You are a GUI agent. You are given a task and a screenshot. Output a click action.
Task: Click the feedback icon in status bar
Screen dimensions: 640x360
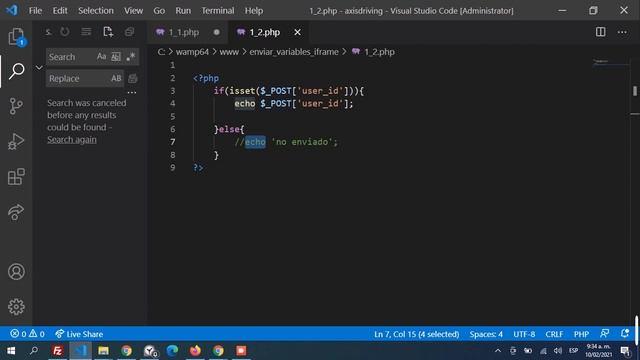tap(604, 334)
